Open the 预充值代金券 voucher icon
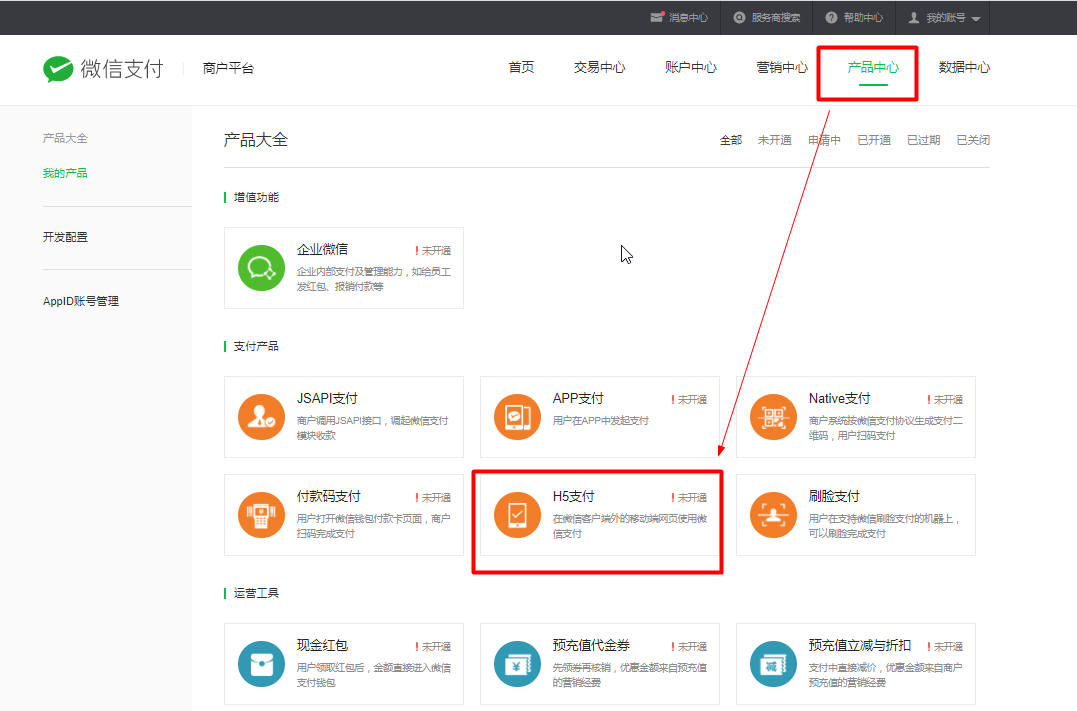Viewport: 1077px width, 711px height. tap(517, 664)
